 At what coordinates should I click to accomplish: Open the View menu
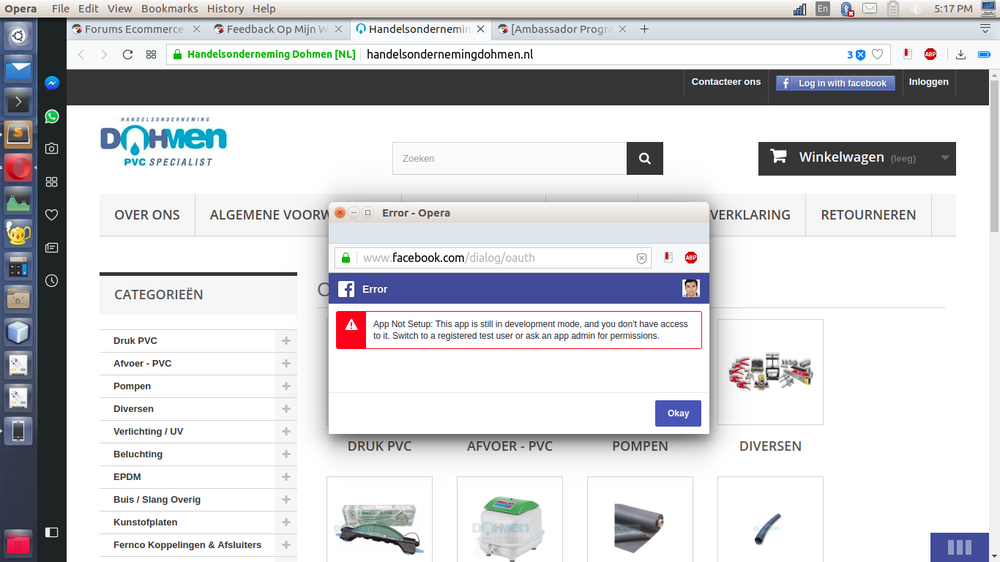(x=119, y=8)
